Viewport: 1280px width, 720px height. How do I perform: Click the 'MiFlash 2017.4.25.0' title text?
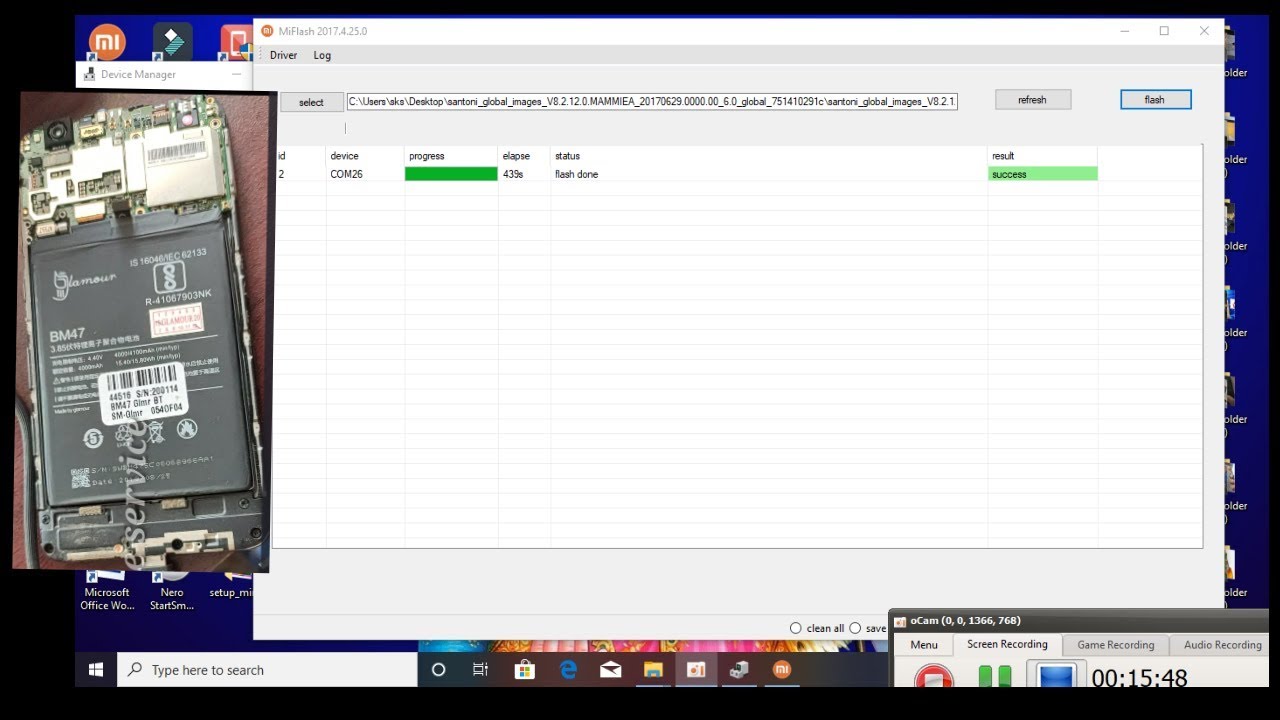[322, 31]
